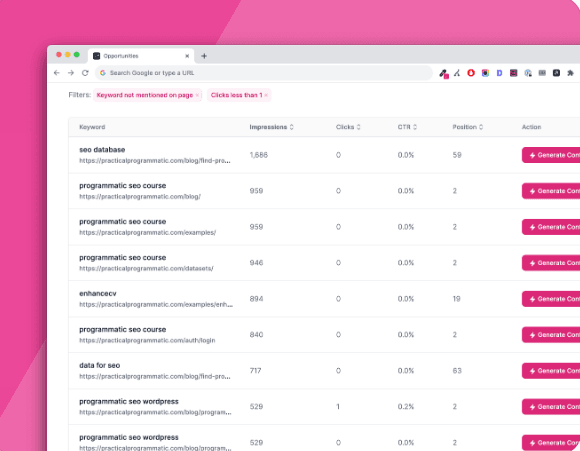Open the puzzle-piece extensions menu

570,73
